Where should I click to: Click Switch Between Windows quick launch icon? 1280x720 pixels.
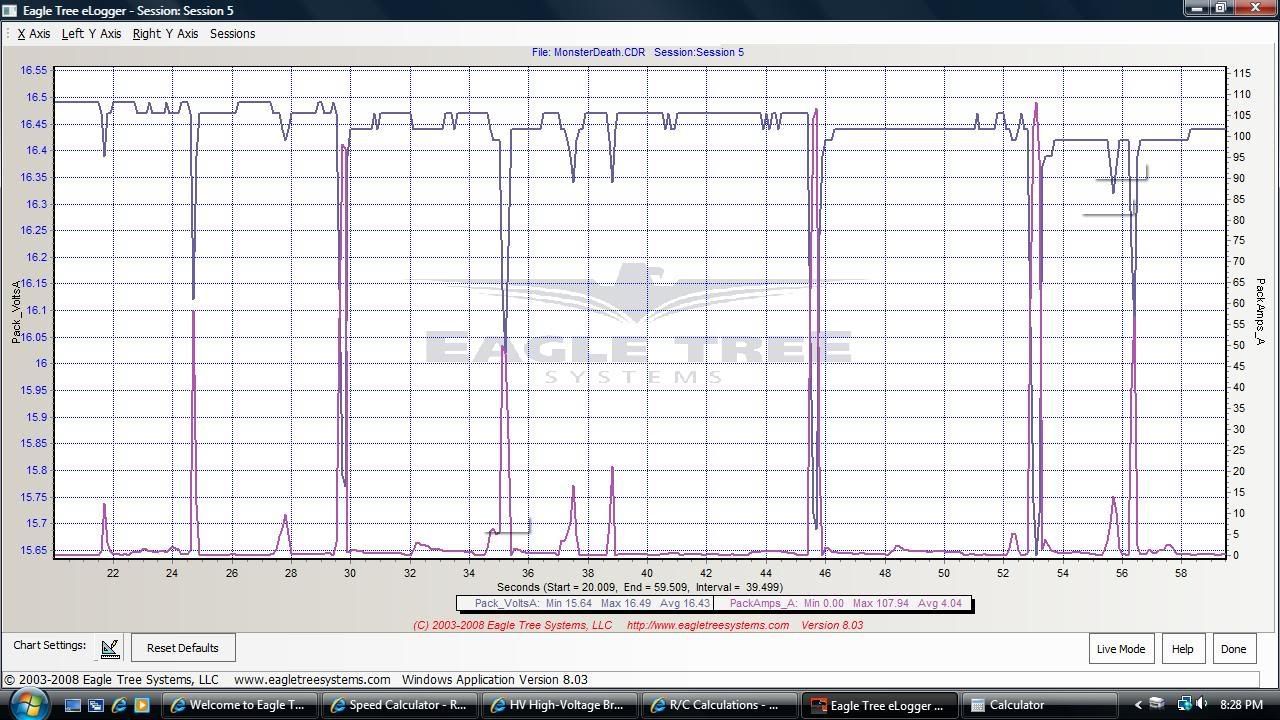[x=96, y=705]
